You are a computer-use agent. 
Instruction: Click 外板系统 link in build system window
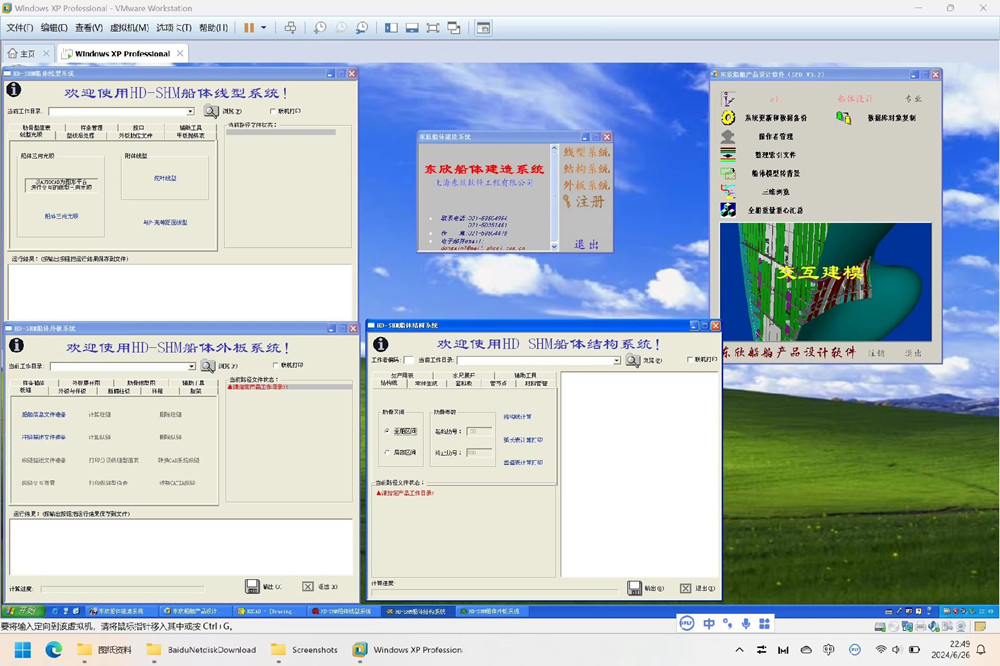click(x=586, y=185)
